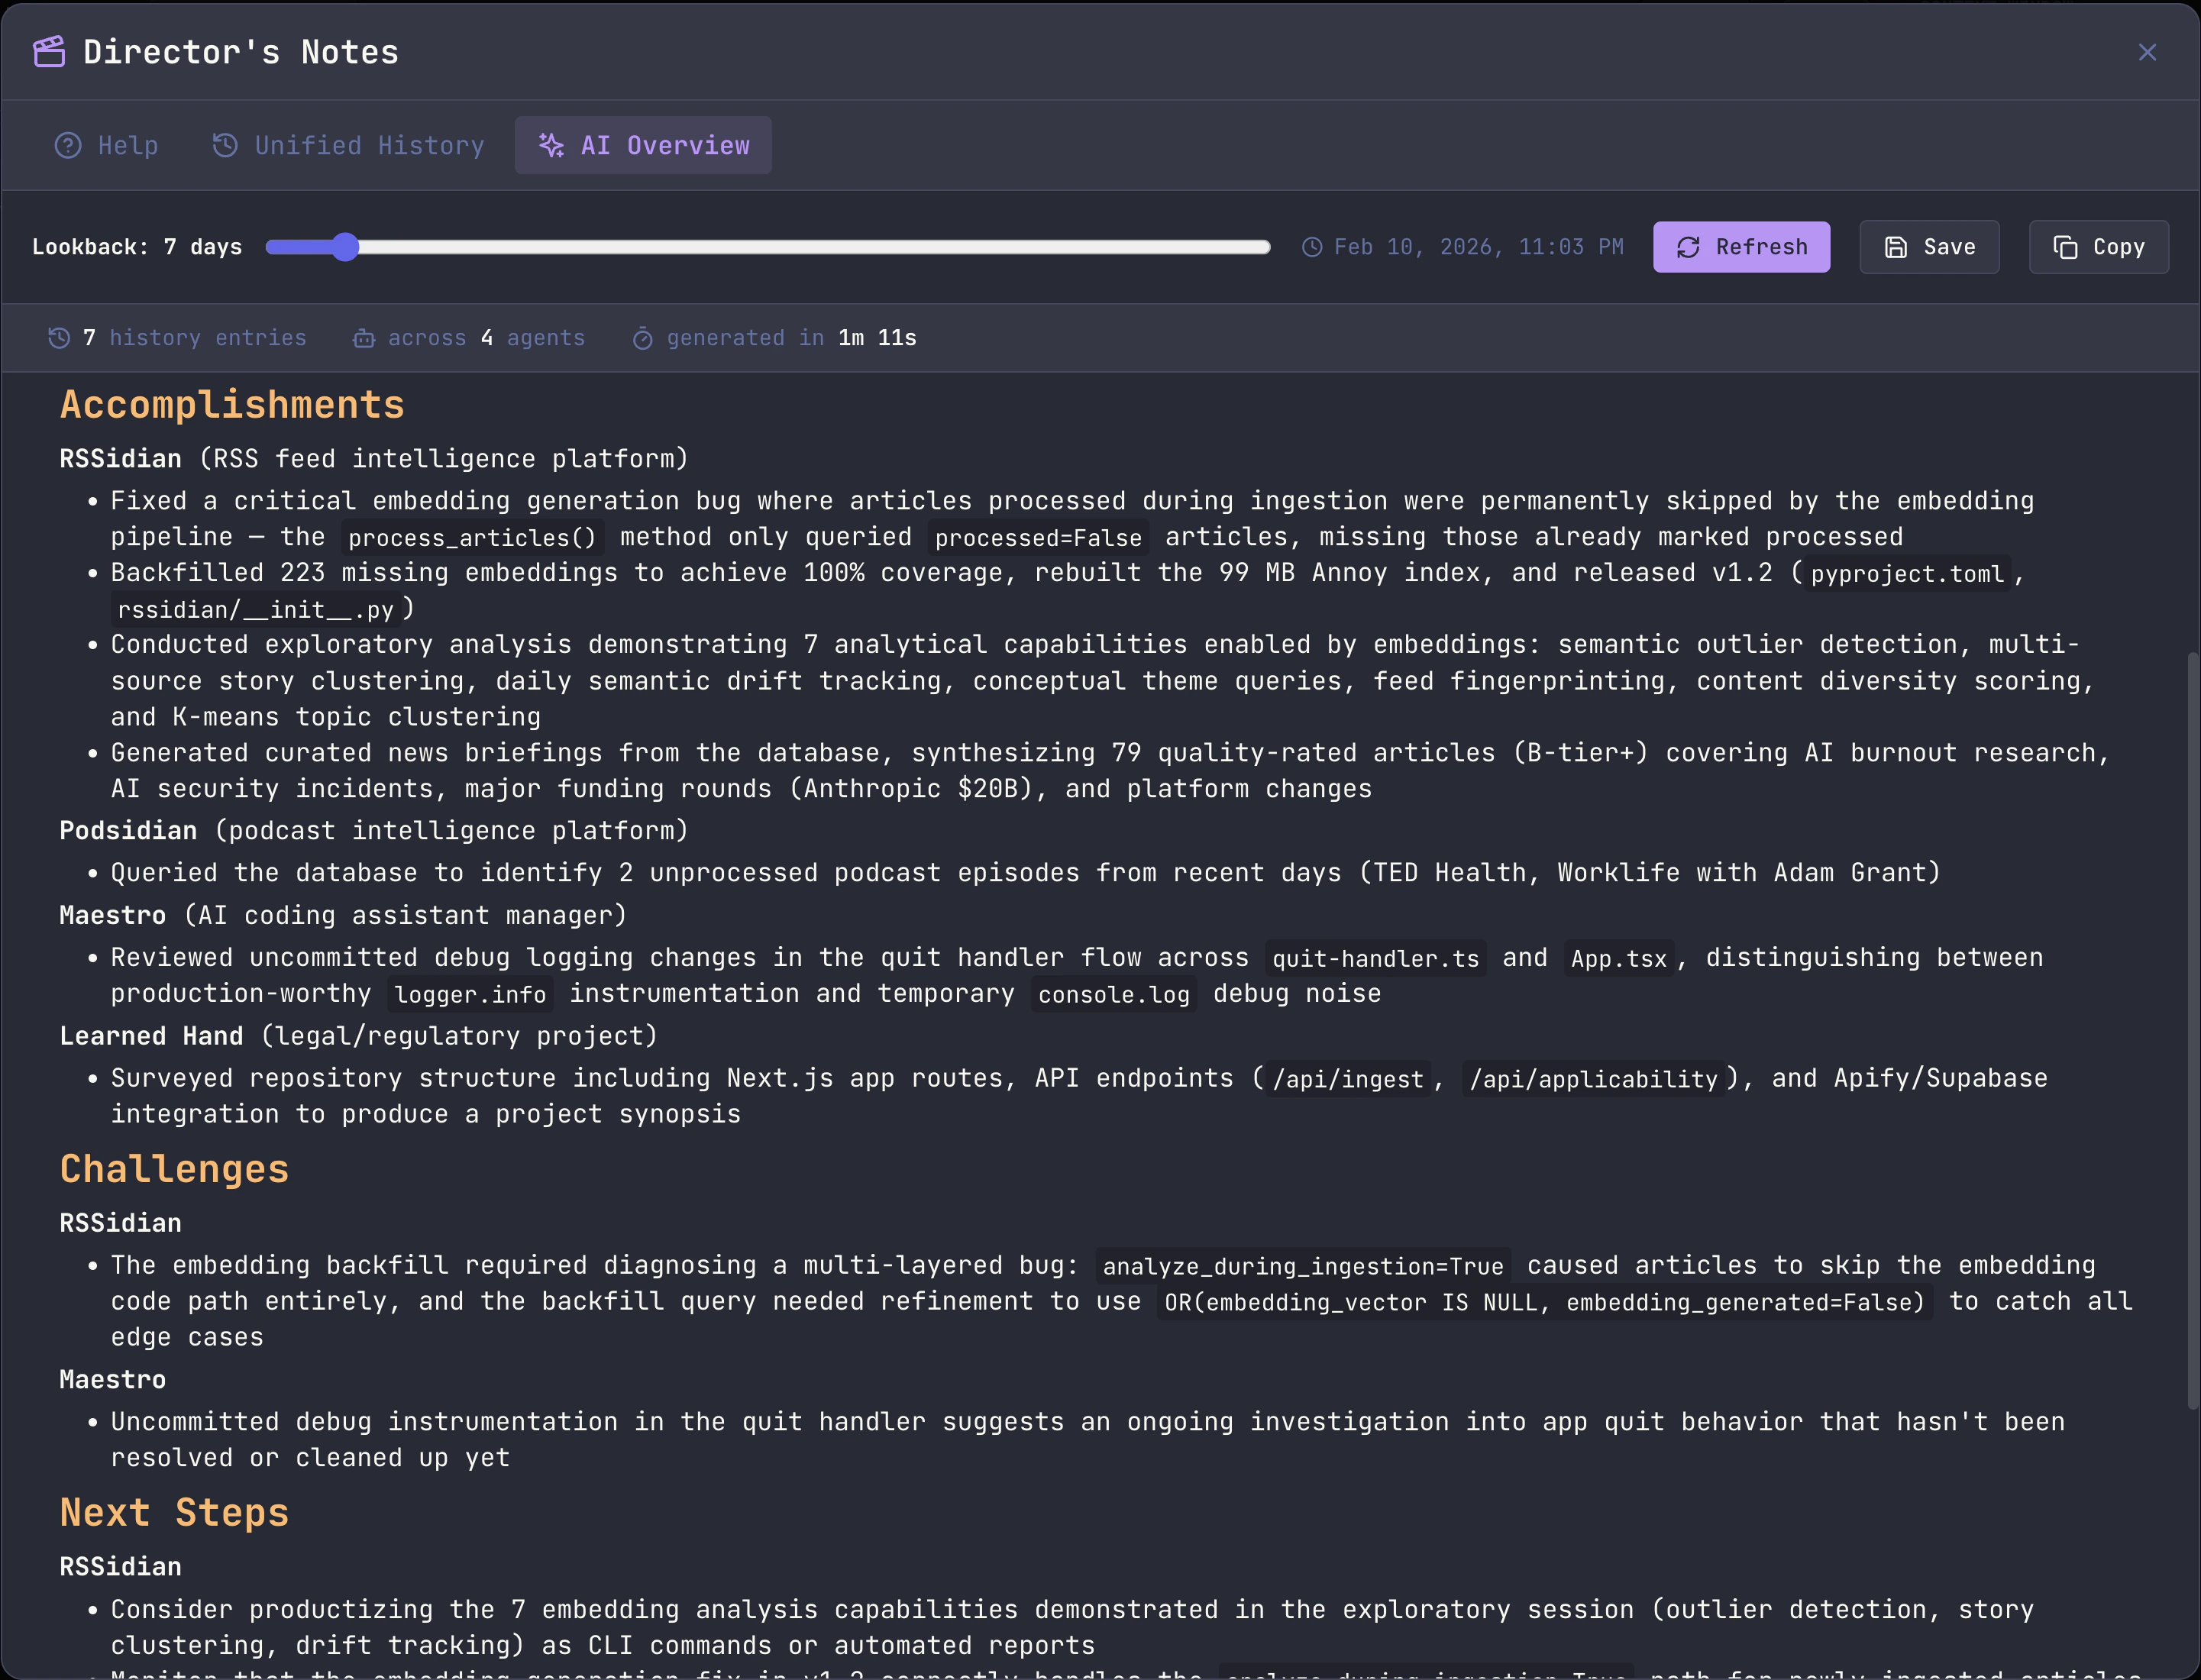Click the OR(embedding_vector IS NULL snippet
The height and width of the screenshot is (1680, 2201).
[1545, 1303]
